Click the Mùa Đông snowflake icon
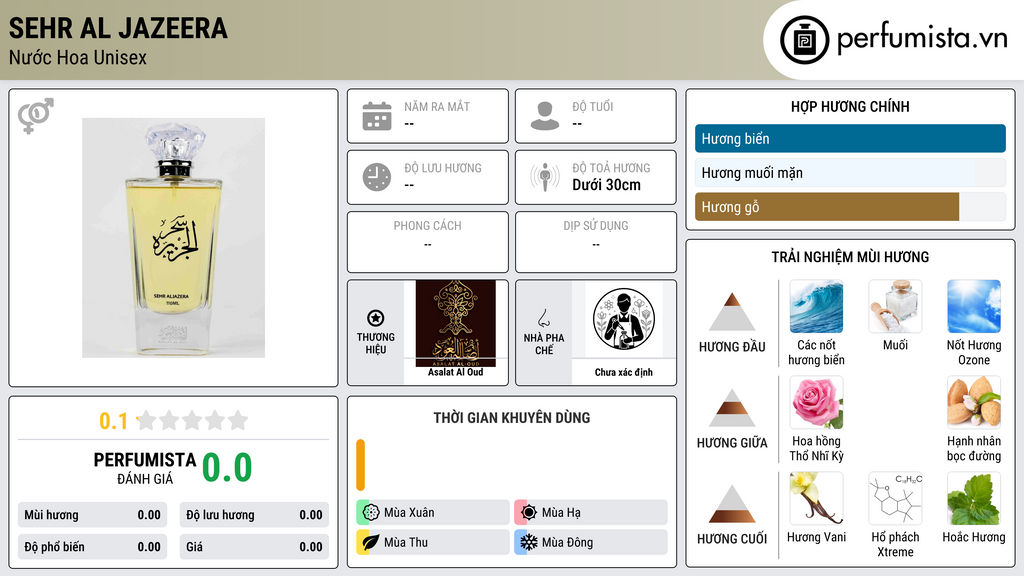The height and width of the screenshot is (576, 1024). [x=529, y=542]
